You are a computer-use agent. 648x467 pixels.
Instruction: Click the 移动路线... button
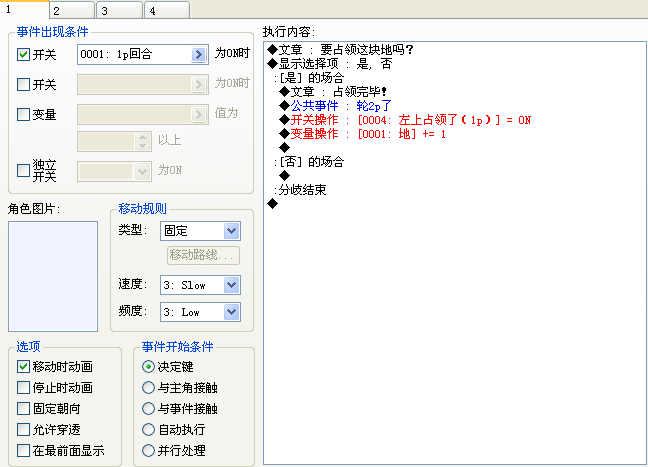coord(203,255)
